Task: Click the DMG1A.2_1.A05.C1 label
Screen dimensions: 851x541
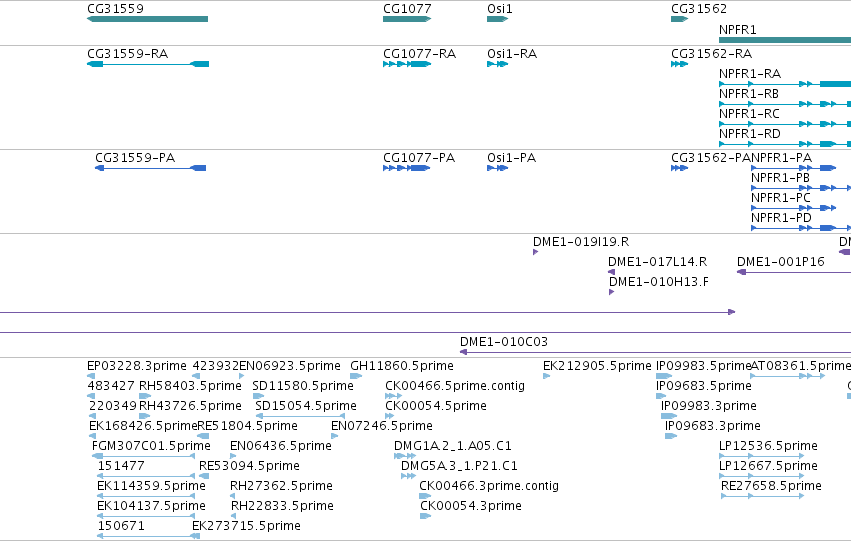Action: point(453,446)
